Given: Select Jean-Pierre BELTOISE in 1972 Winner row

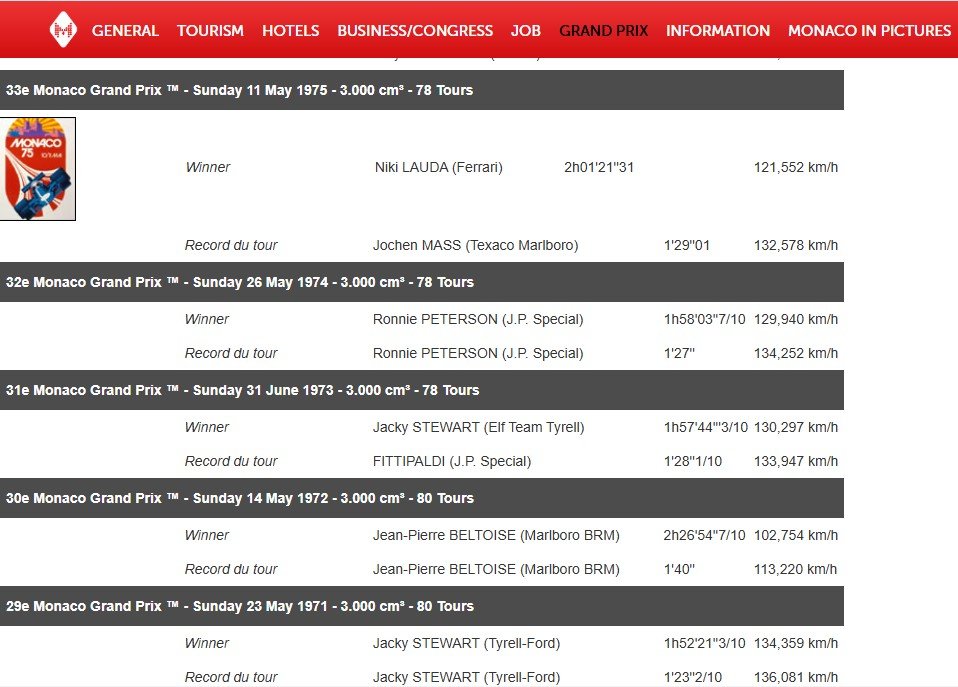Looking at the screenshot, I should (x=496, y=535).
